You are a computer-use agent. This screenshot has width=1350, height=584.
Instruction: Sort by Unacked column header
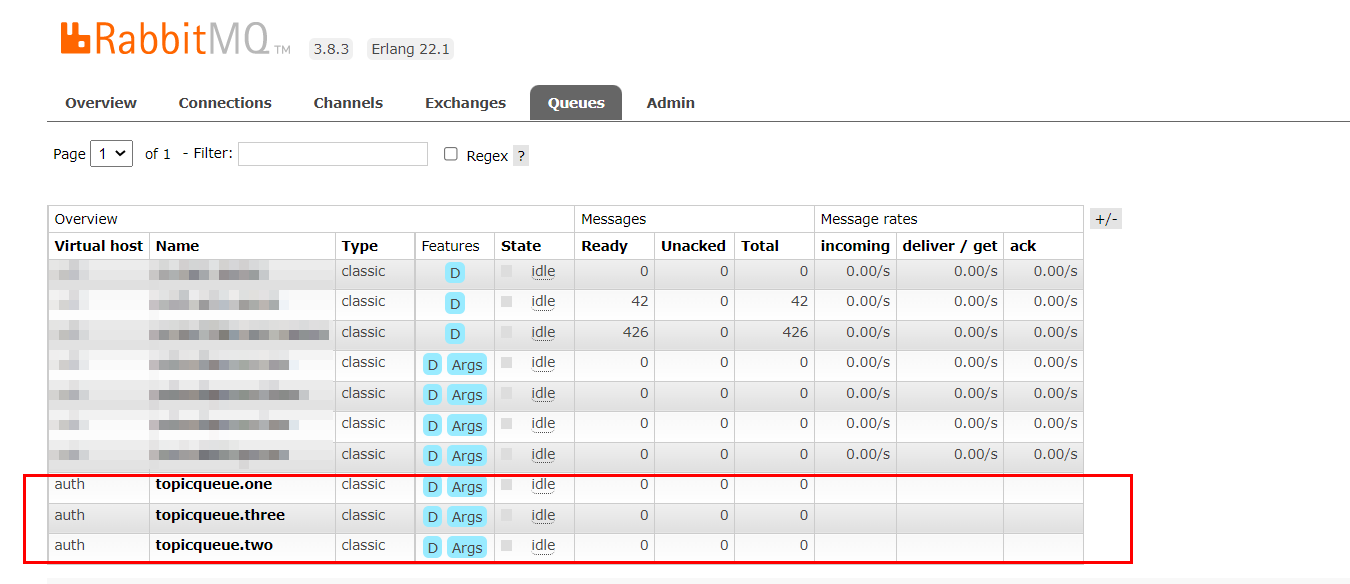(693, 246)
